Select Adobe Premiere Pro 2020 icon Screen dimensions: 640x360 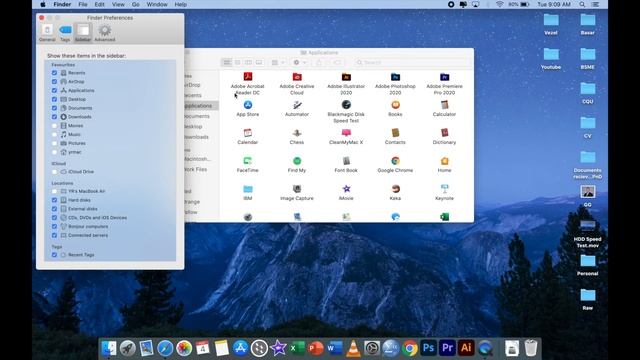(x=444, y=77)
